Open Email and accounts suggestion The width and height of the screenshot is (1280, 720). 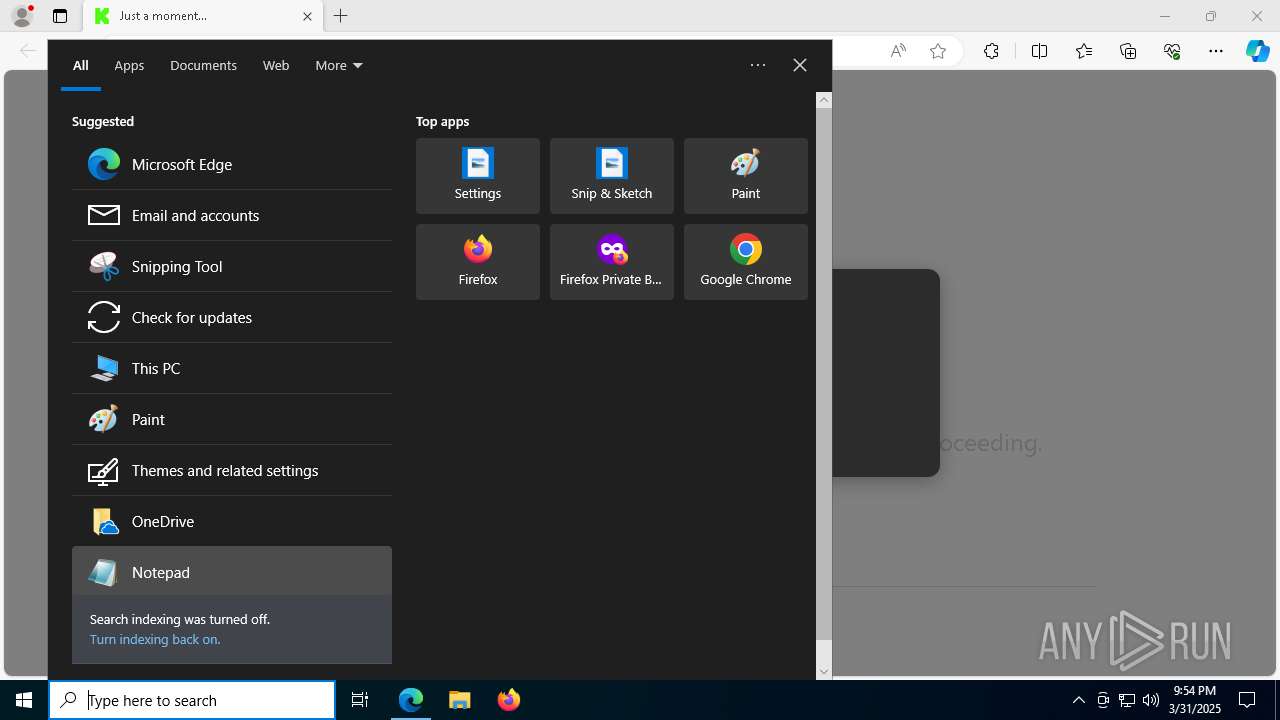(x=232, y=215)
